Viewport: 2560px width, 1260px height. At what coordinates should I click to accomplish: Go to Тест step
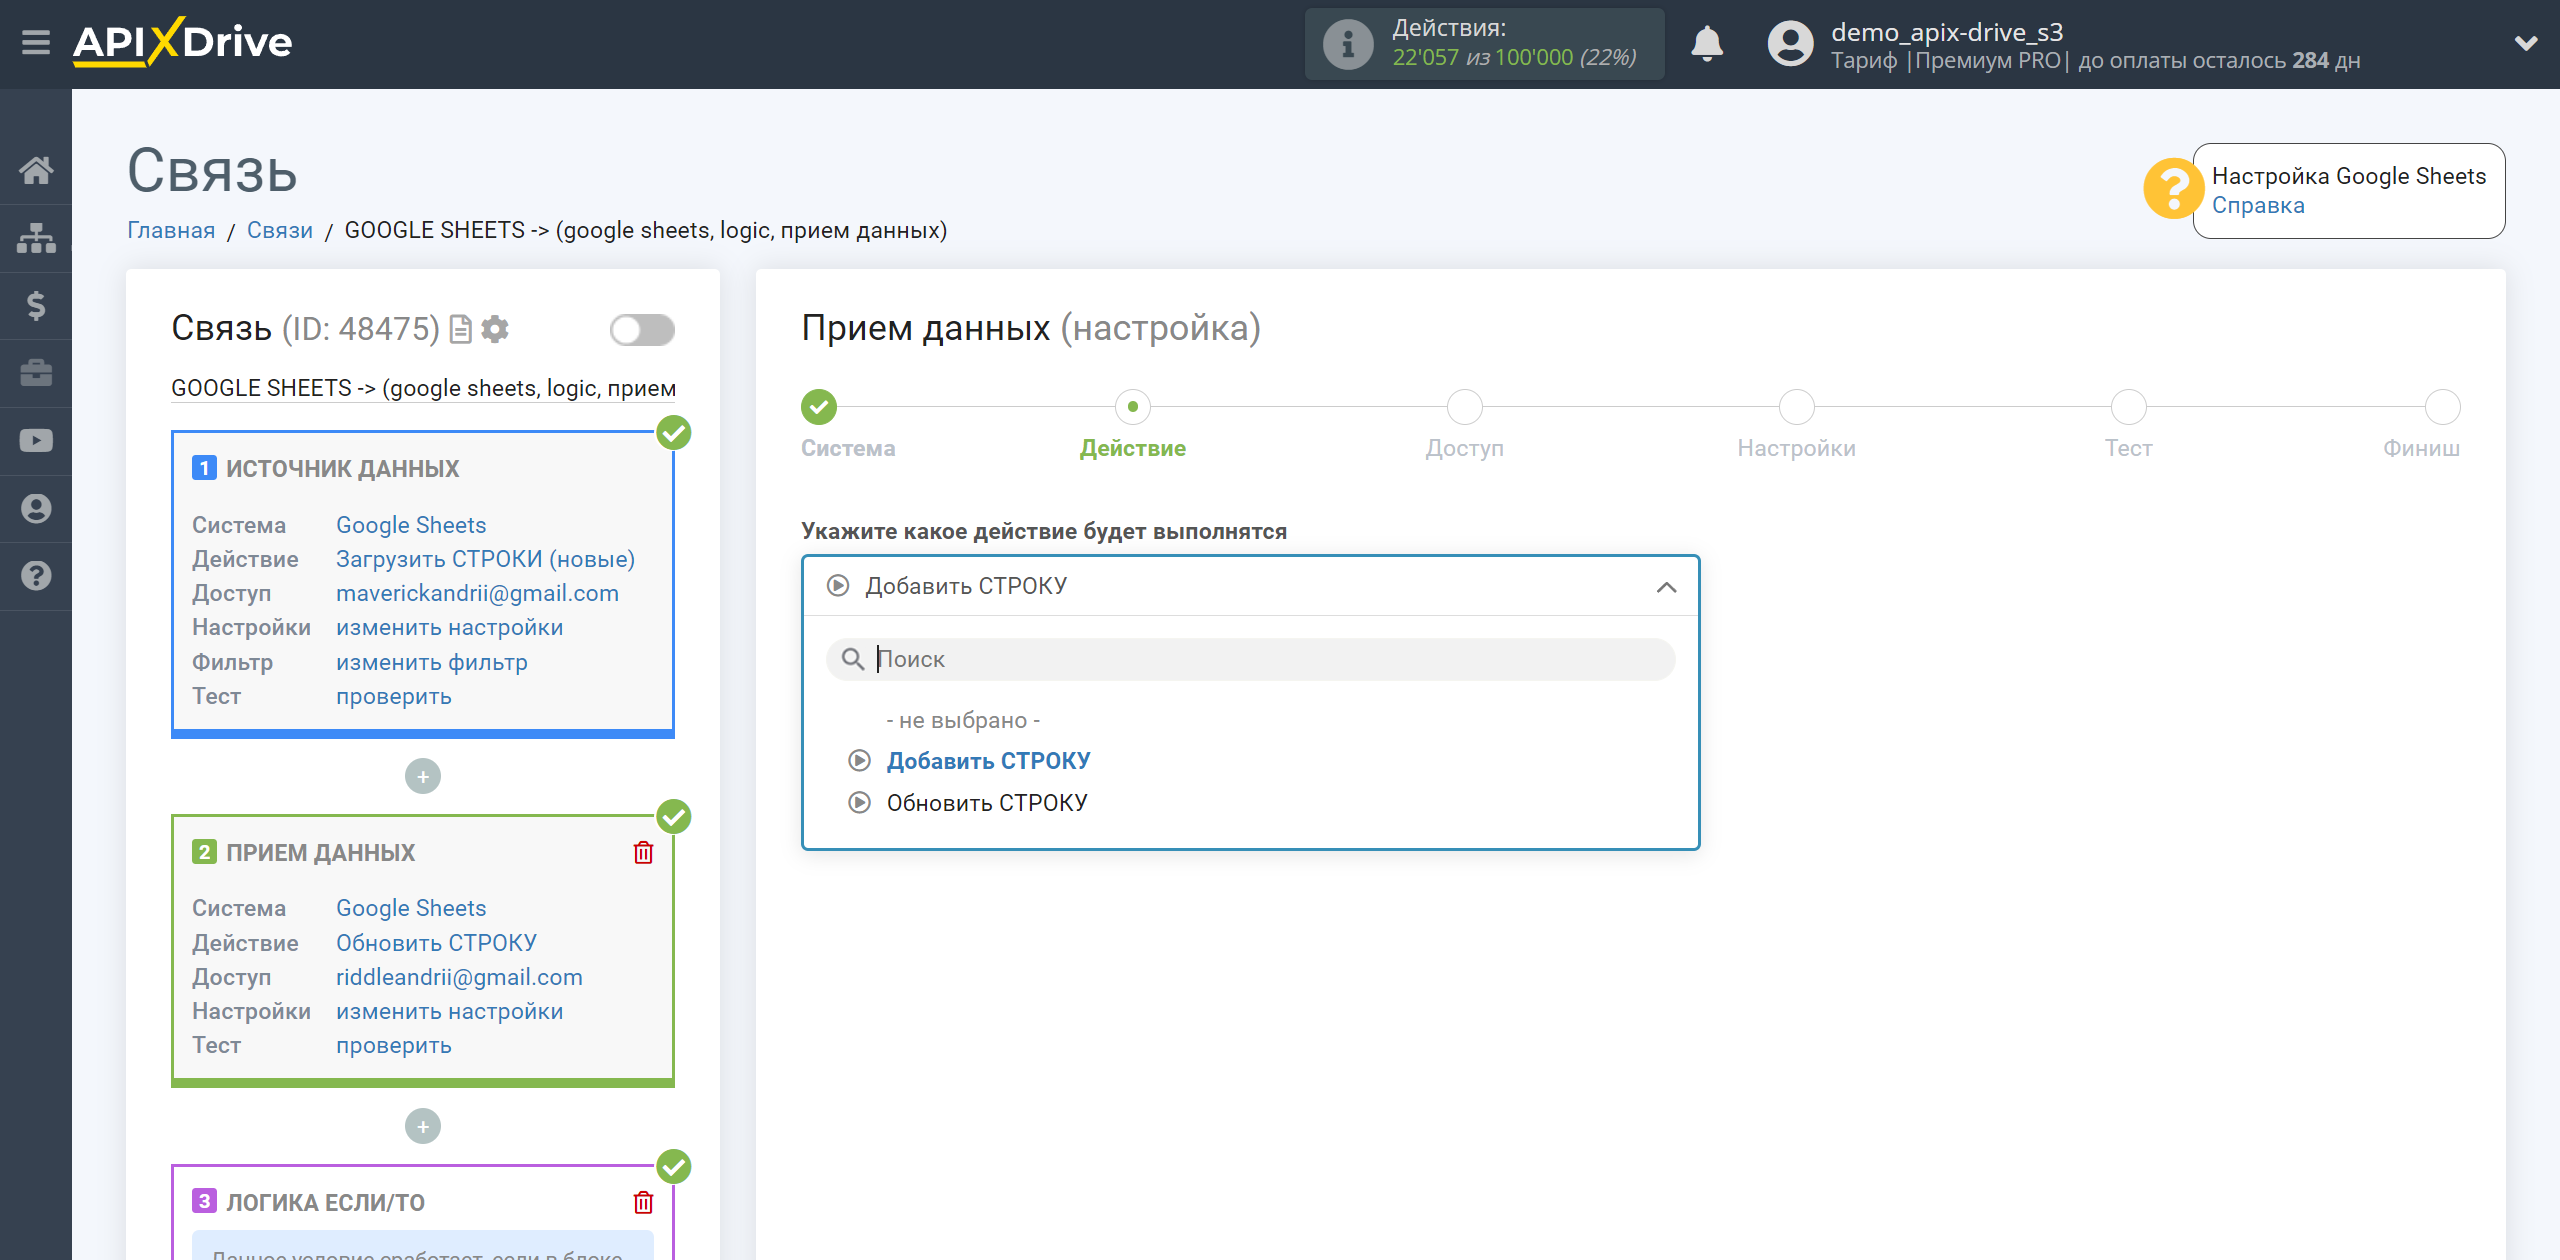tap(2128, 407)
